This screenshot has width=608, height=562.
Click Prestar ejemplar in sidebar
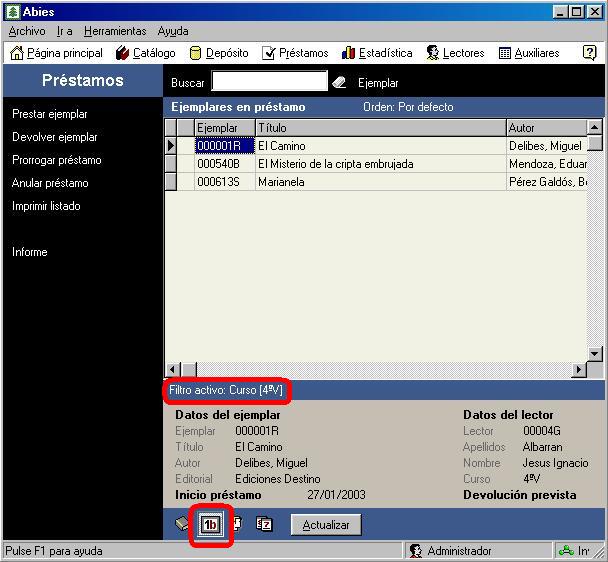50,114
